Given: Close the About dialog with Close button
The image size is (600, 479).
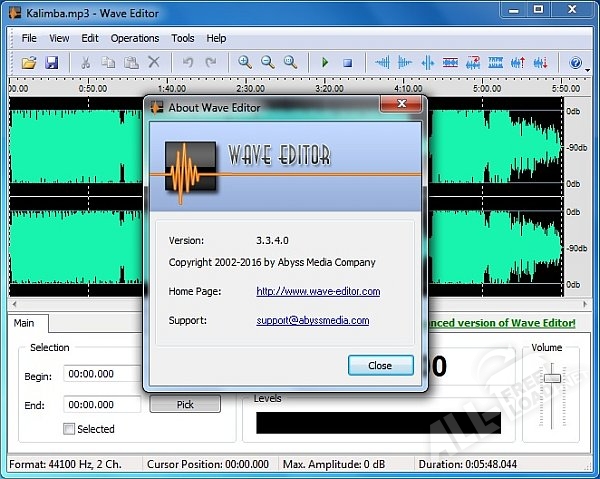Looking at the screenshot, I should coord(380,365).
